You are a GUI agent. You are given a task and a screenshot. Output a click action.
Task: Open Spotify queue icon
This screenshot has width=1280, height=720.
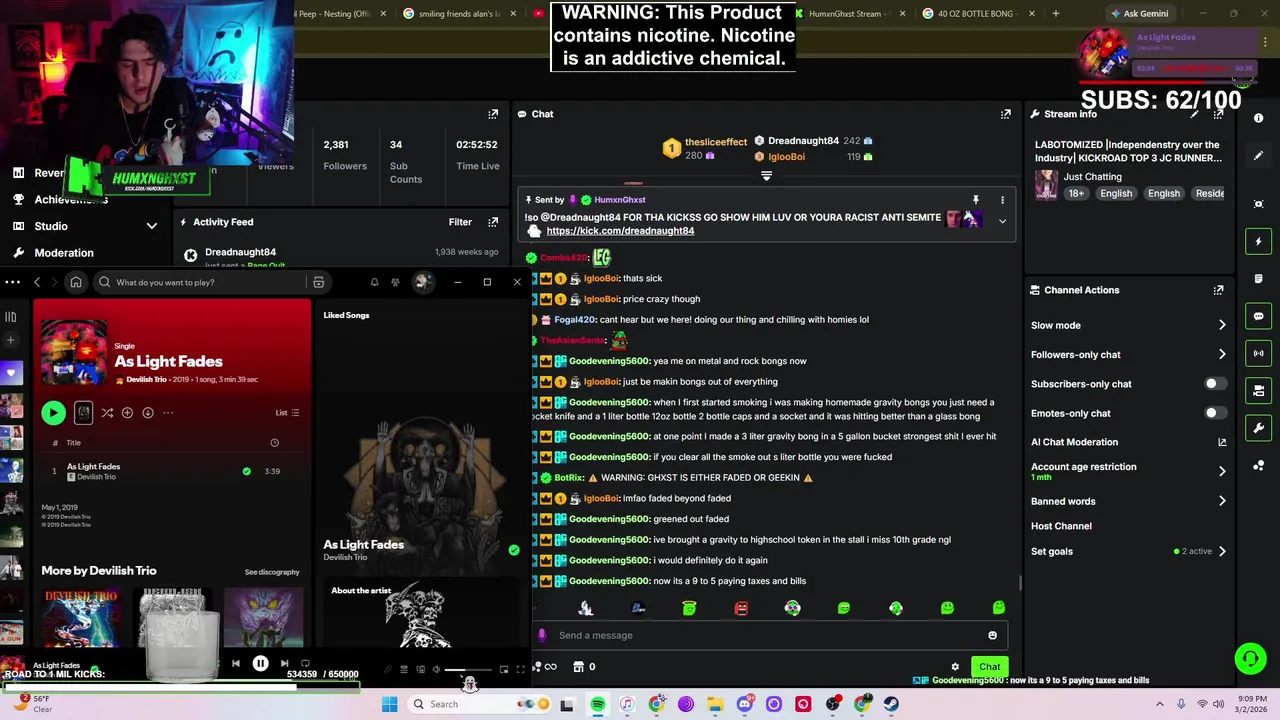point(404,670)
